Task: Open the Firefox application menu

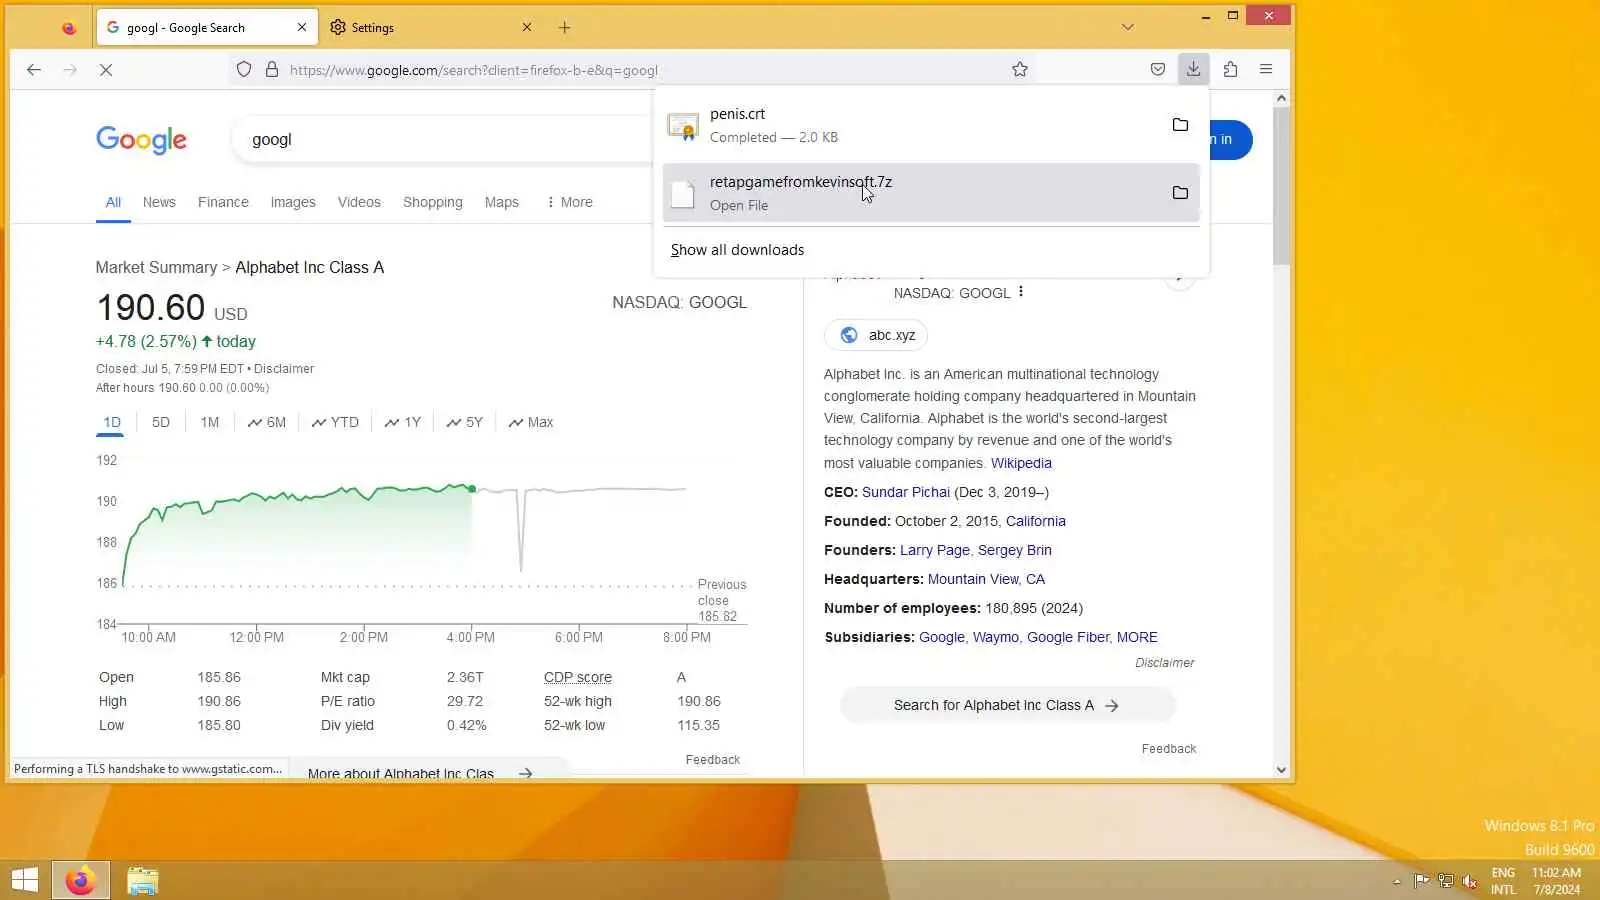Action: pos(1266,70)
